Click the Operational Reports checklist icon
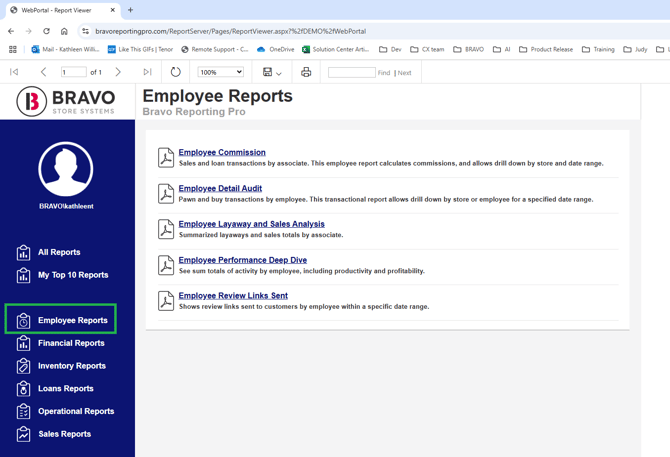 [x=24, y=411]
